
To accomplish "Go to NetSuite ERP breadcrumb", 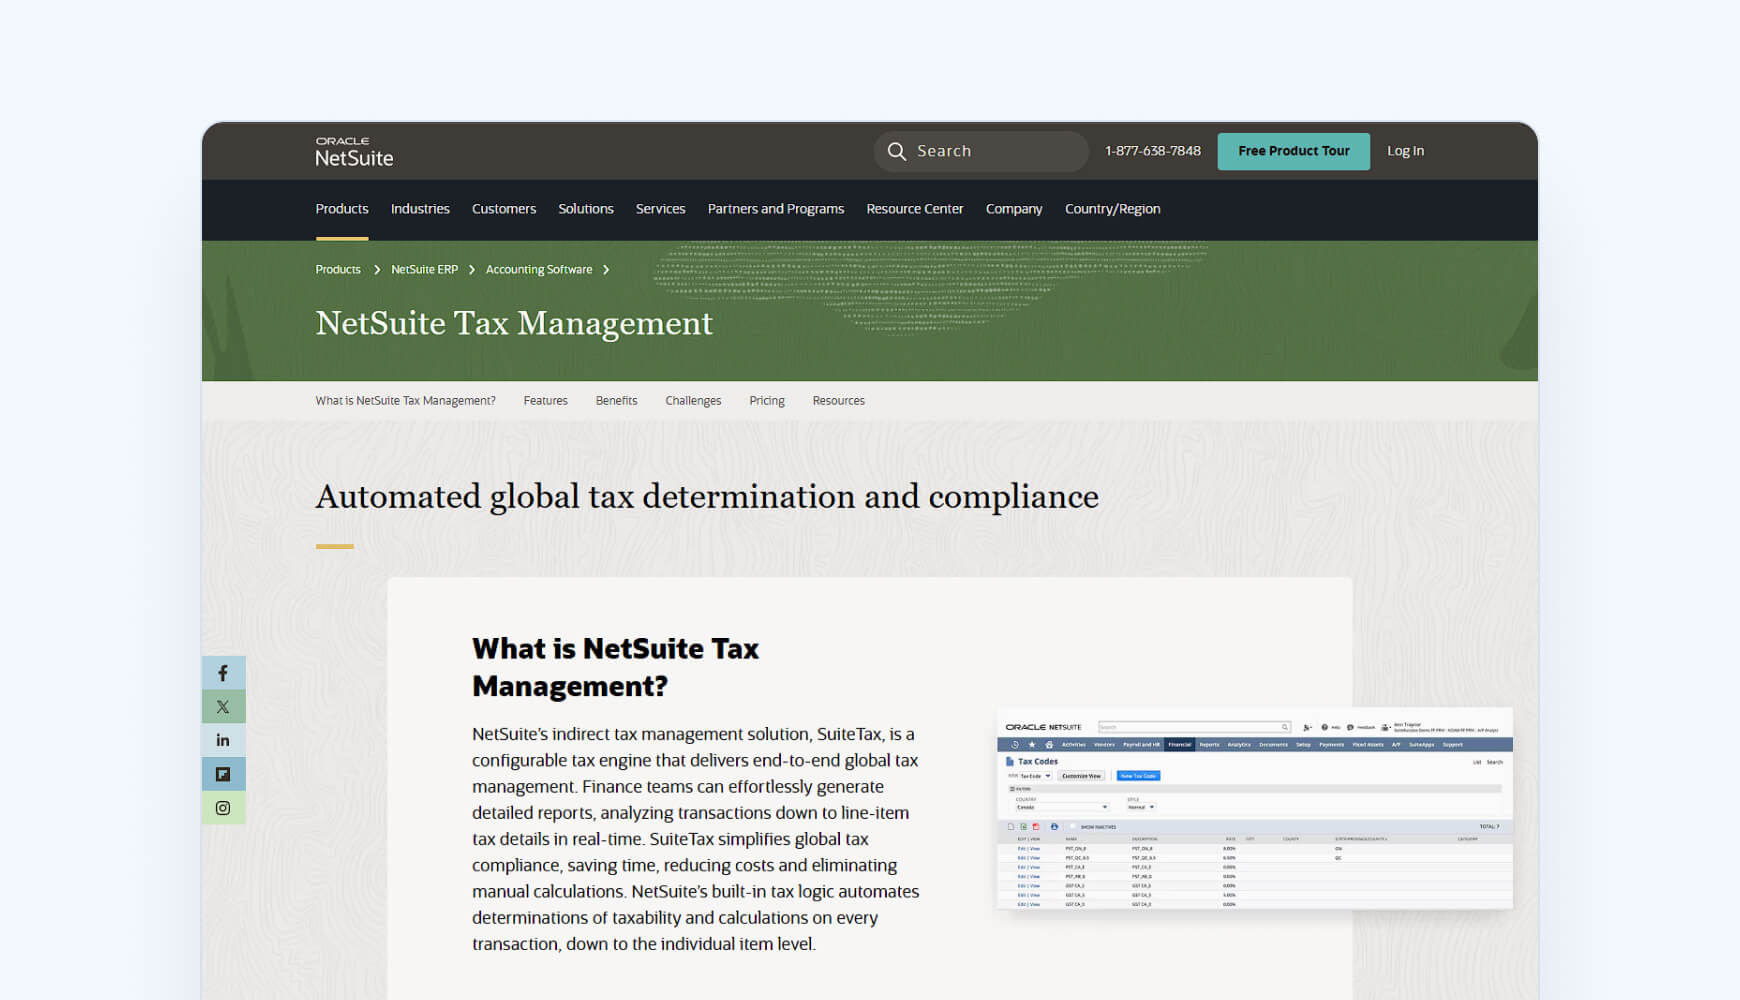I will 424,270.
